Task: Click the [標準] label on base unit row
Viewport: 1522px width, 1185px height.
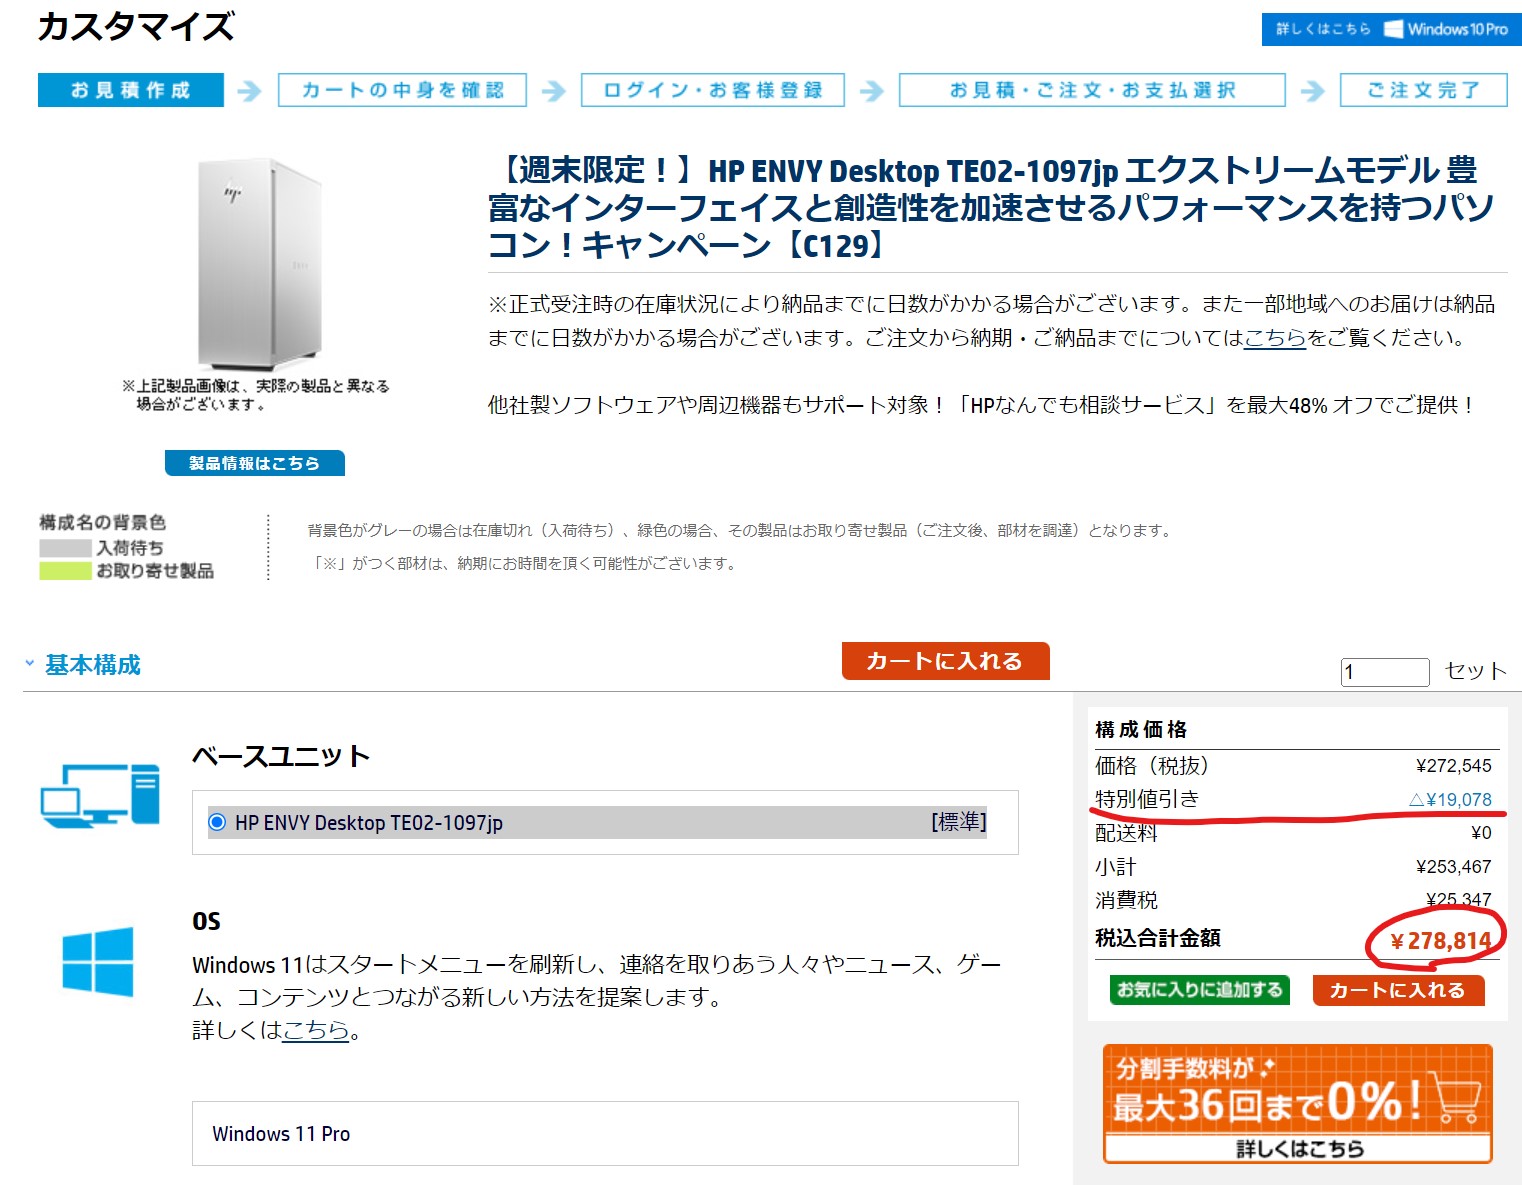Action: [x=959, y=821]
